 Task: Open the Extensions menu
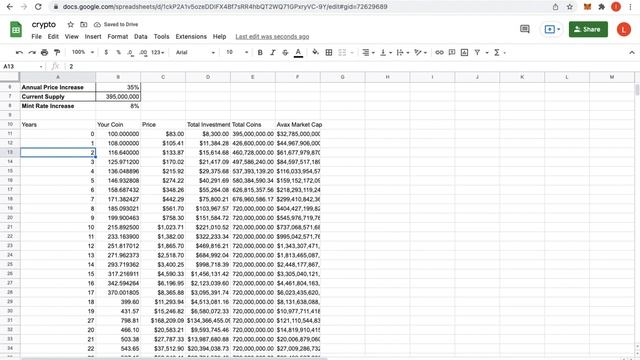pyautogui.click(x=191, y=36)
